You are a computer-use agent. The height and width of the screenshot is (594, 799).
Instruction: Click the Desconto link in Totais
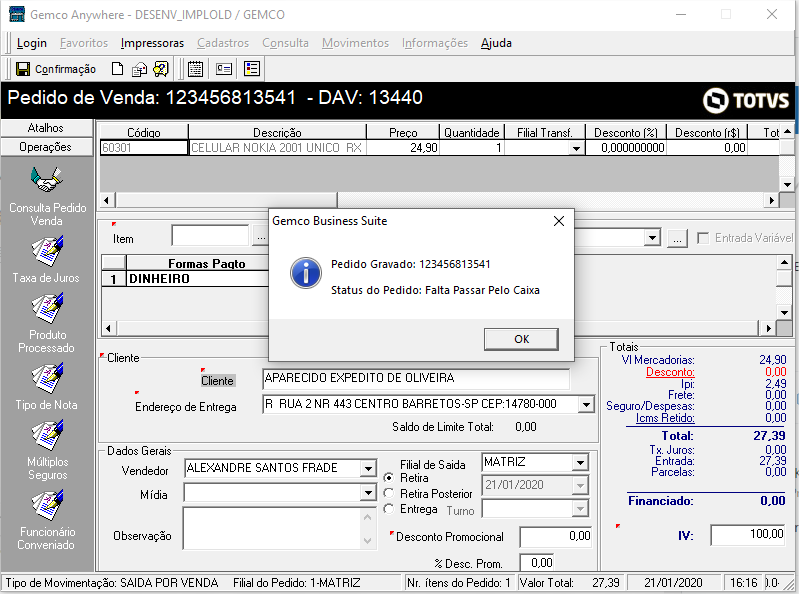670,372
